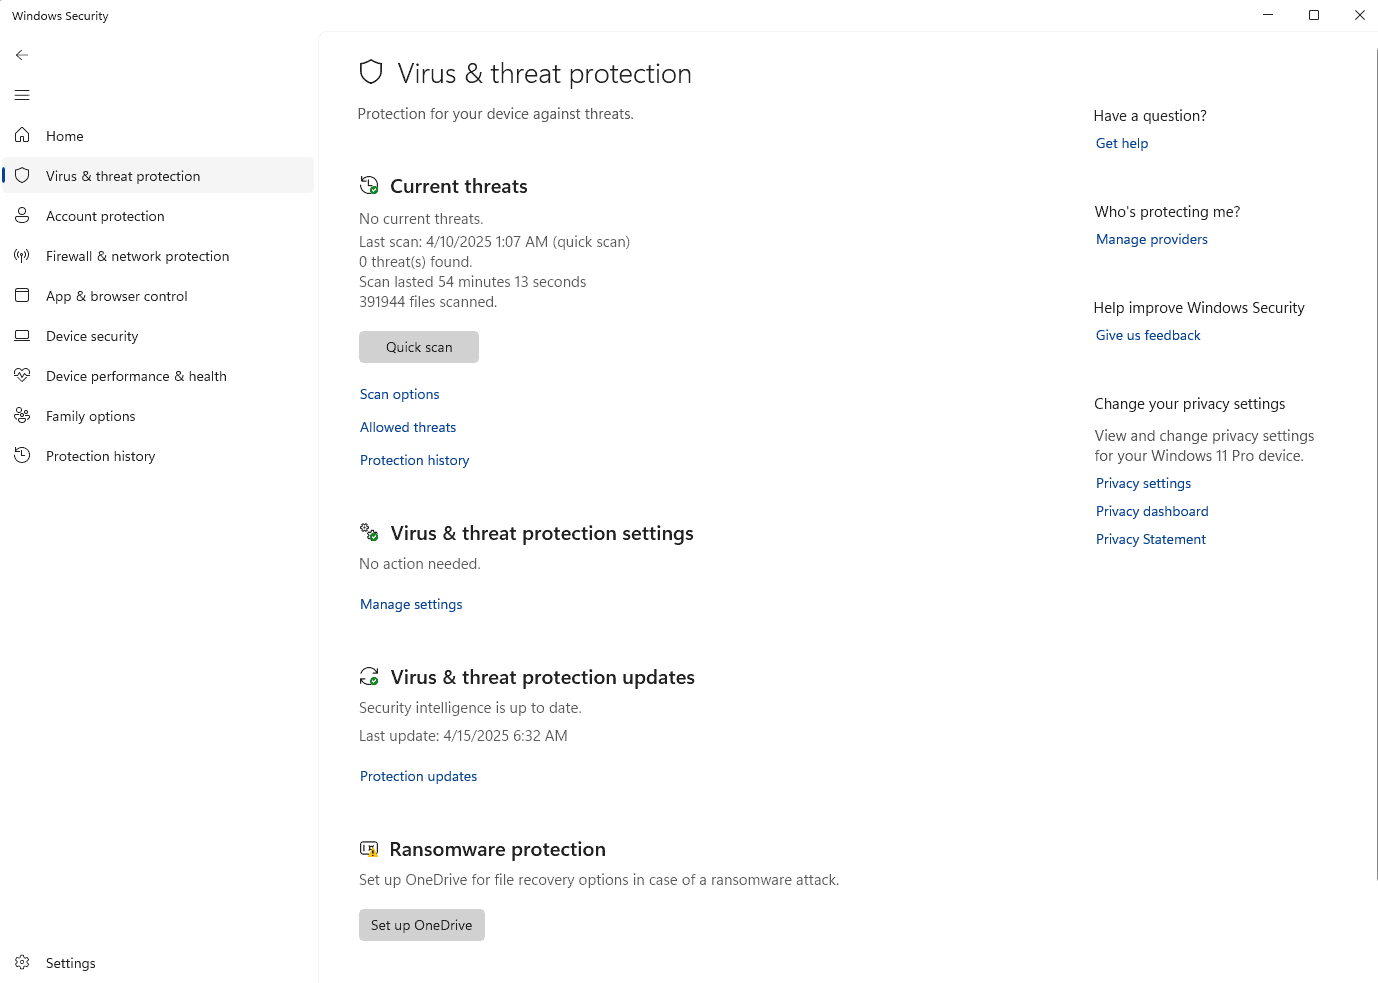
Task: Click the Account protection person icon
Action: [x=22, y=215]
